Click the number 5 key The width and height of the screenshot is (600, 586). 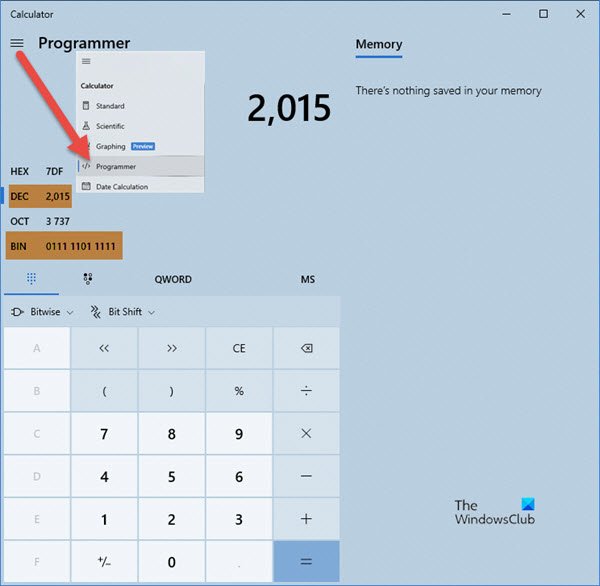tap(171, 477)
